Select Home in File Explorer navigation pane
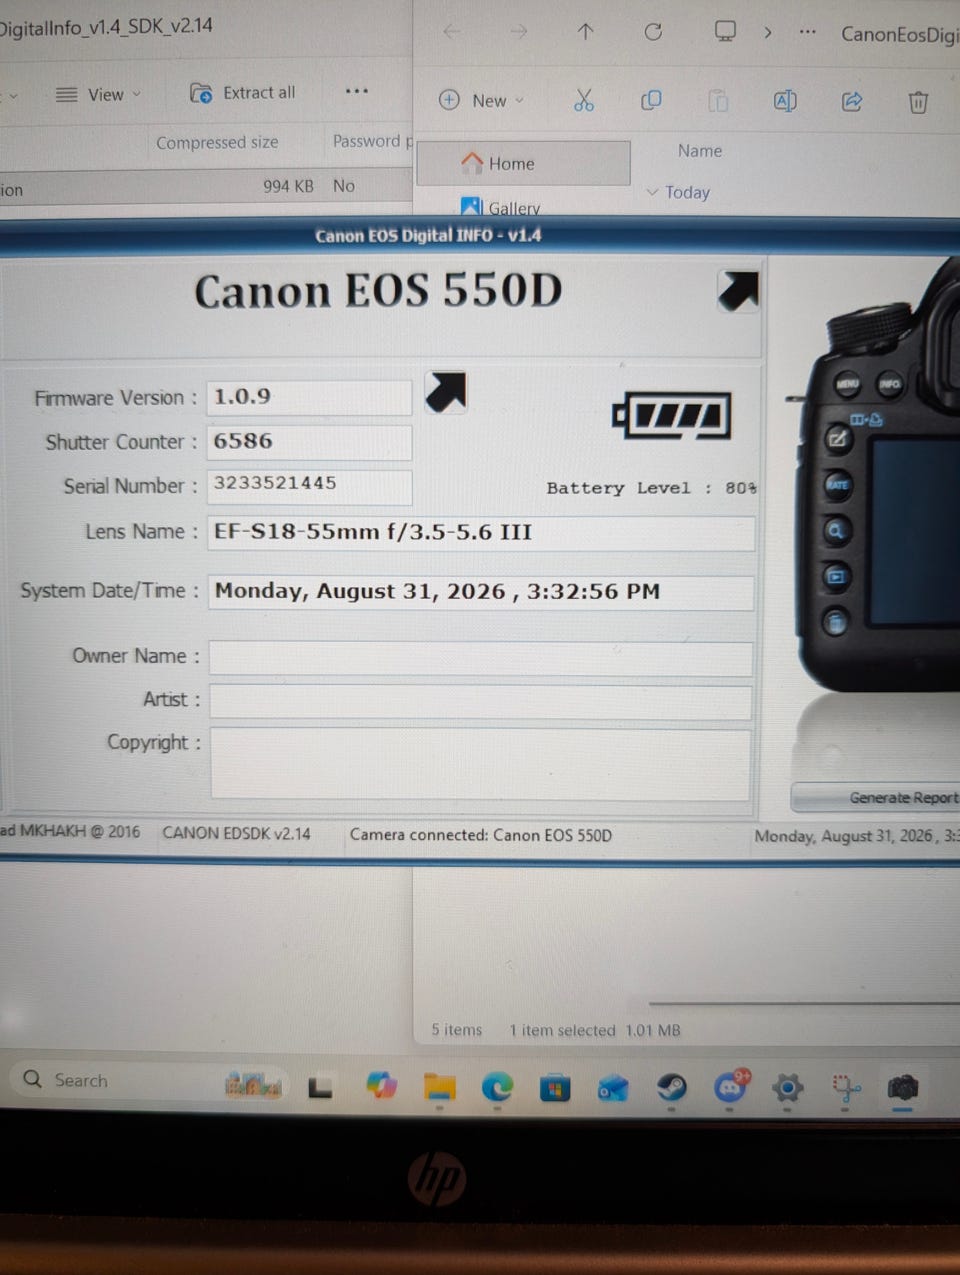This screenshot has width=960, height=1275. [x=523, y=163]
